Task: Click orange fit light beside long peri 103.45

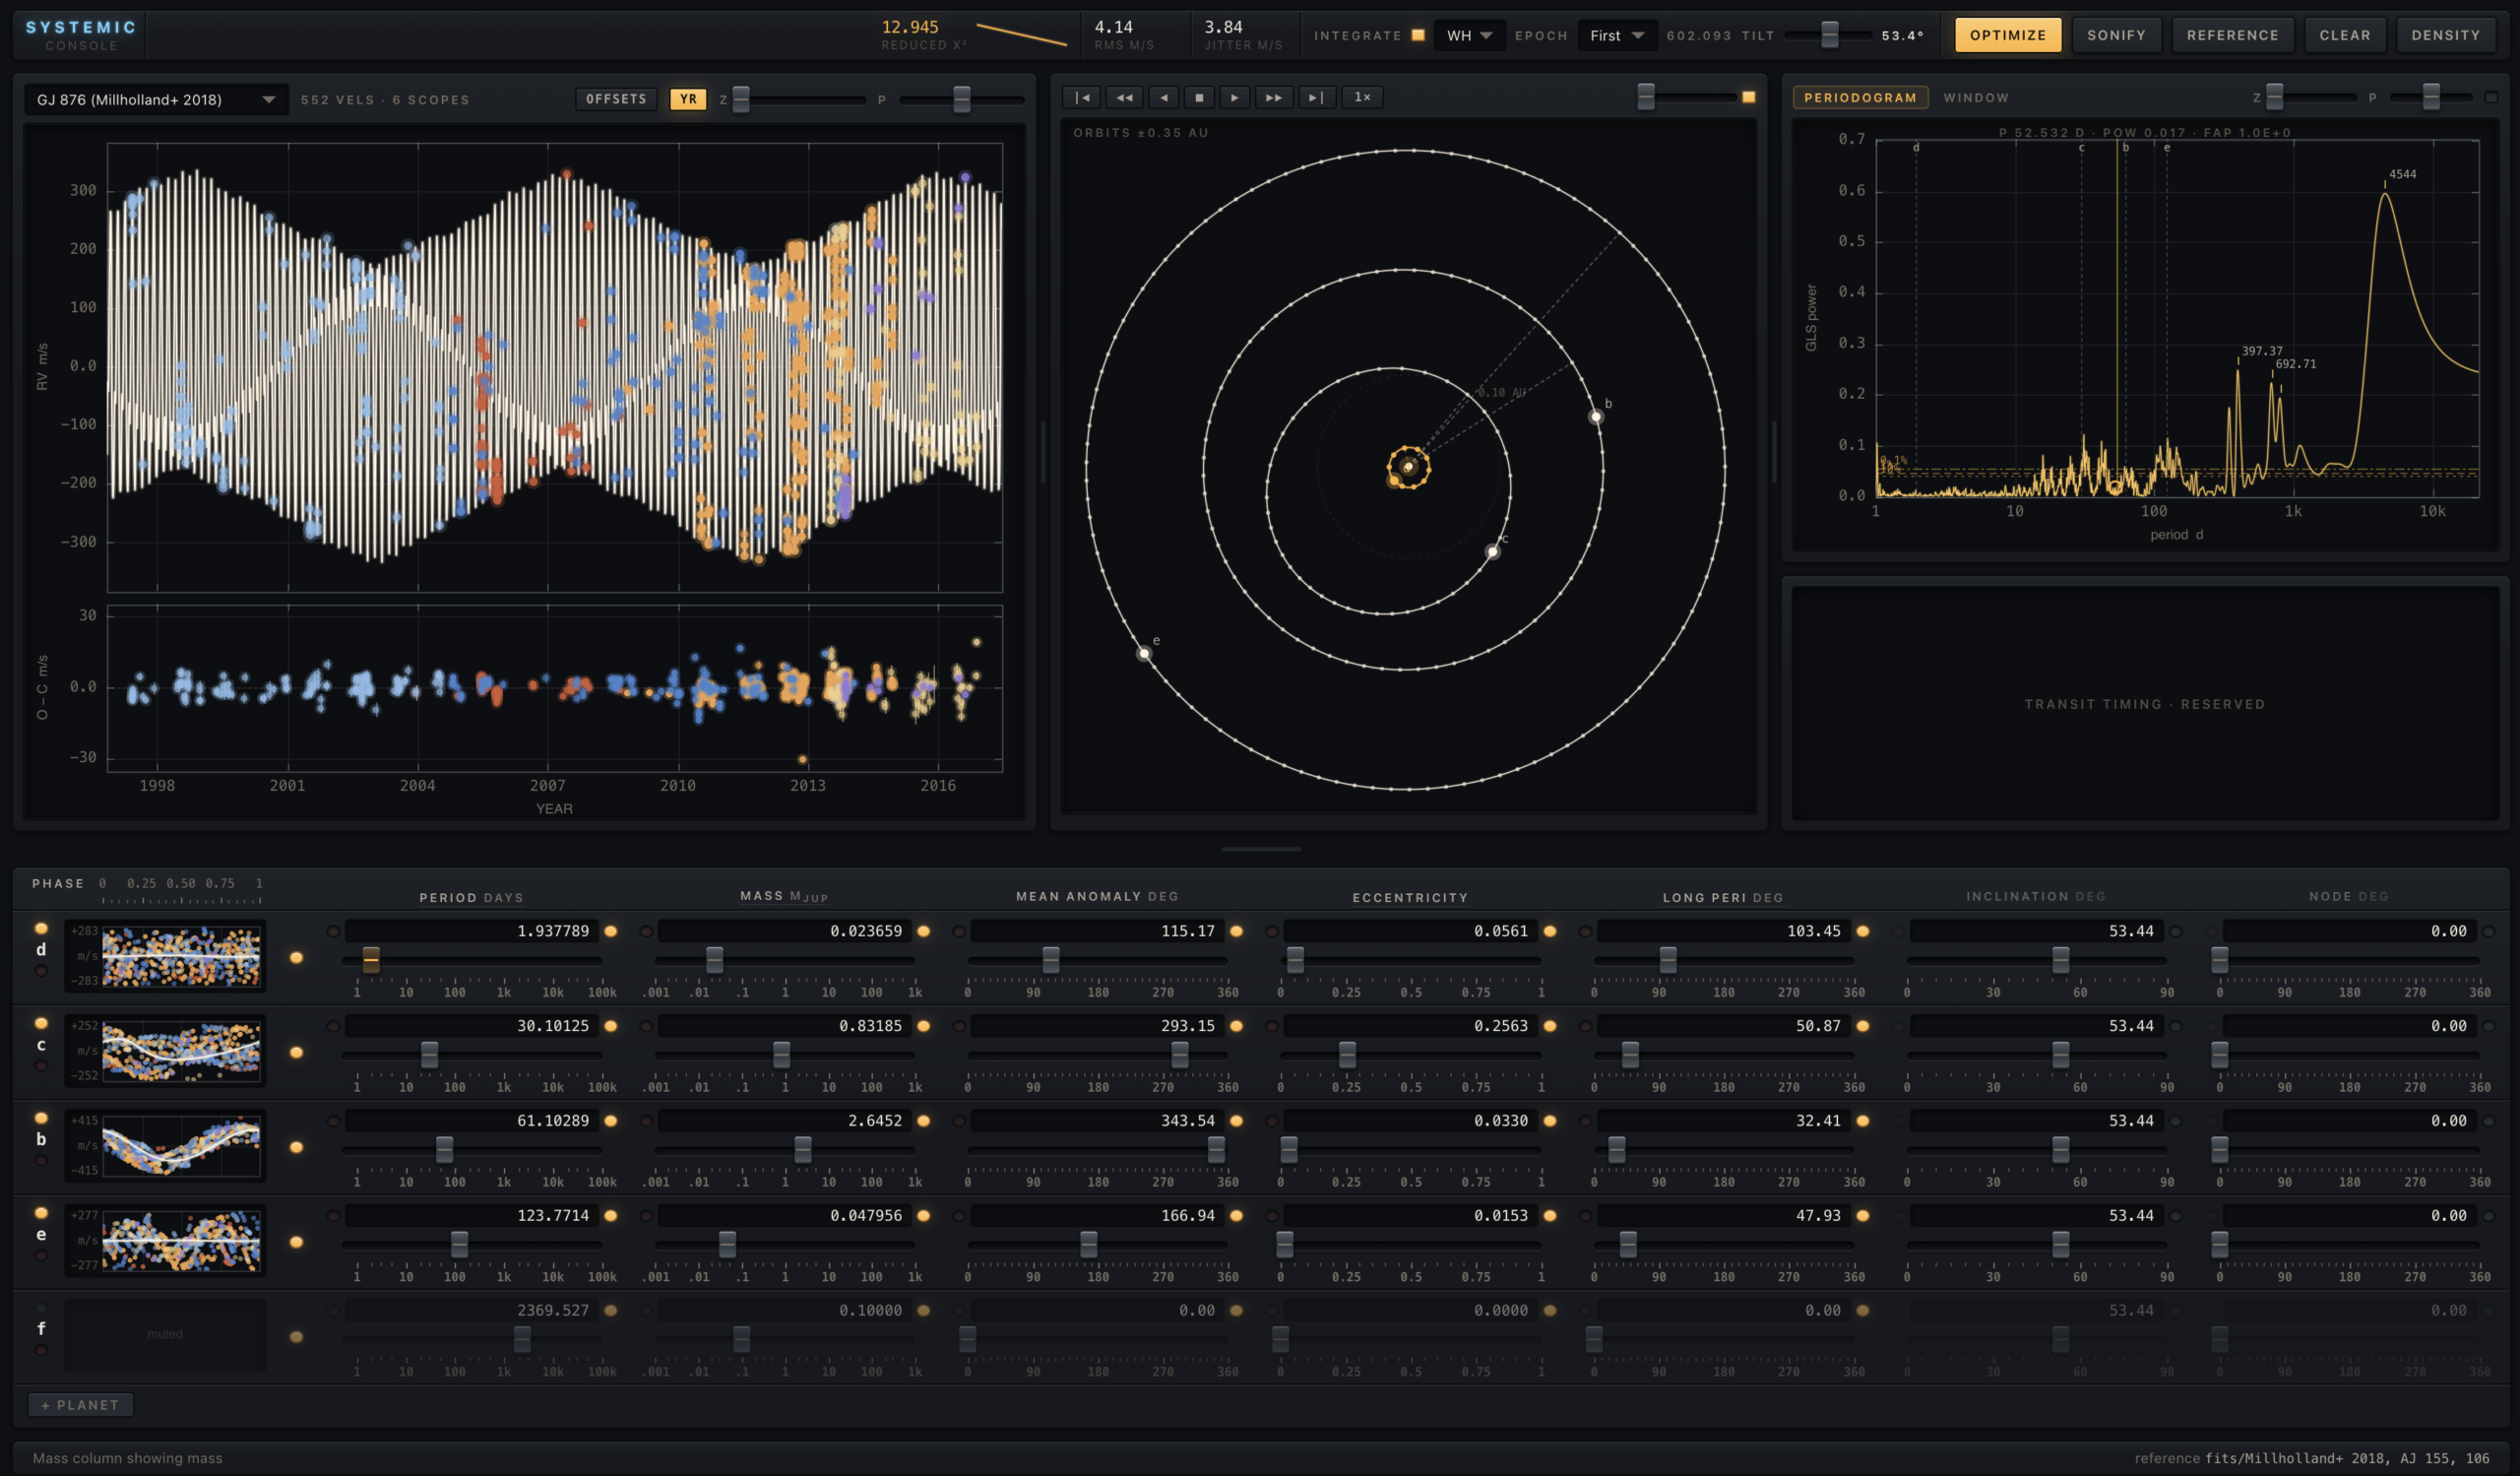Action: (1863, 932)
